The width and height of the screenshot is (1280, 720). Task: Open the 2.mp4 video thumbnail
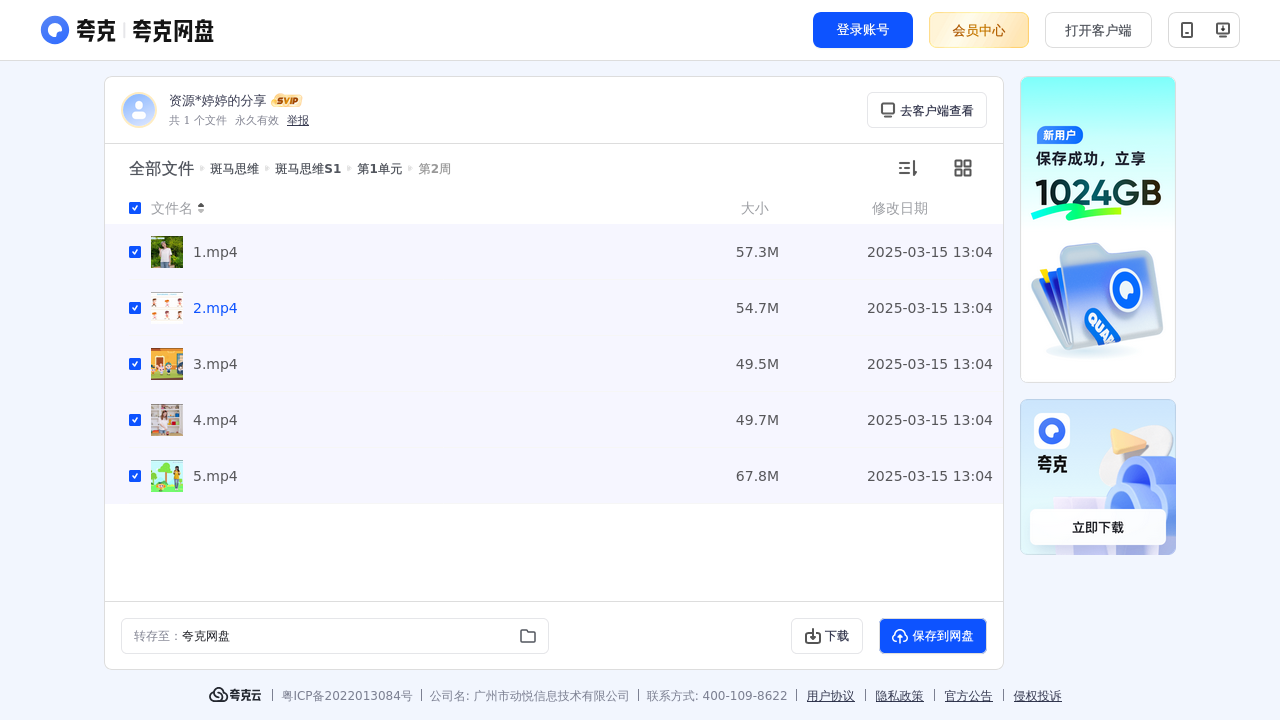tap(167, 308)
